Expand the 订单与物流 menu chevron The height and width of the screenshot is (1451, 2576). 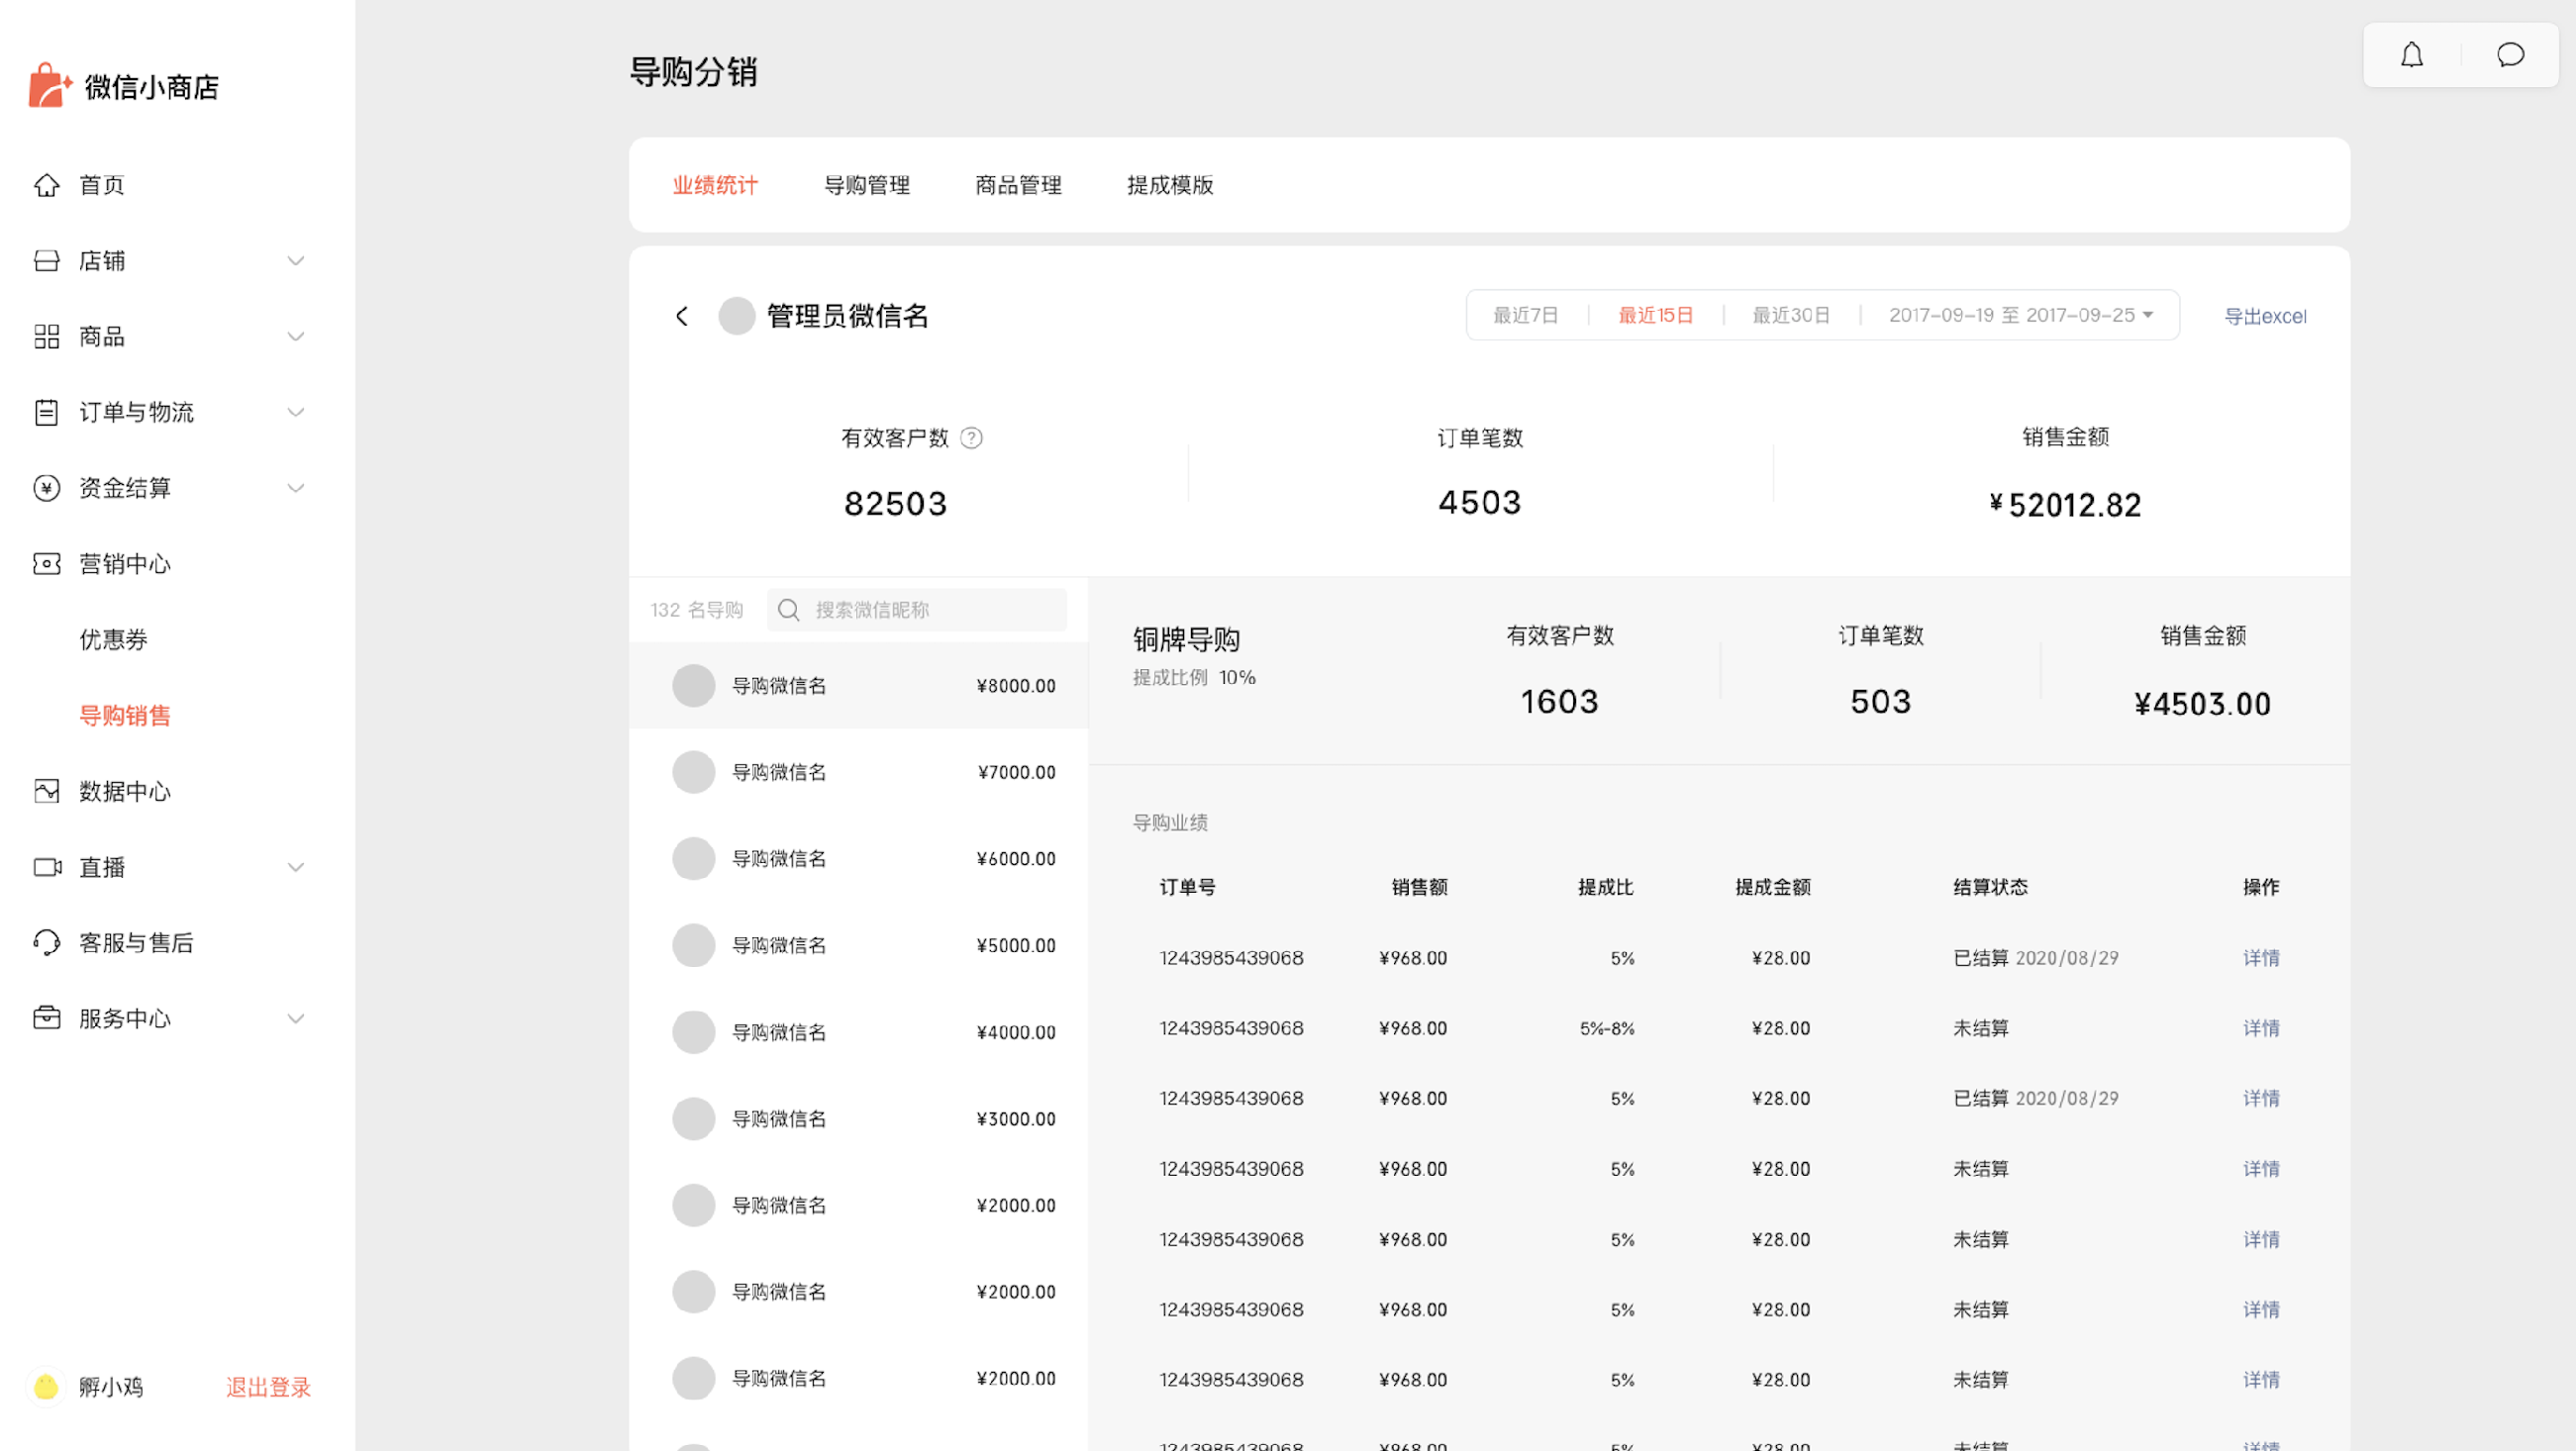[296, 412]
